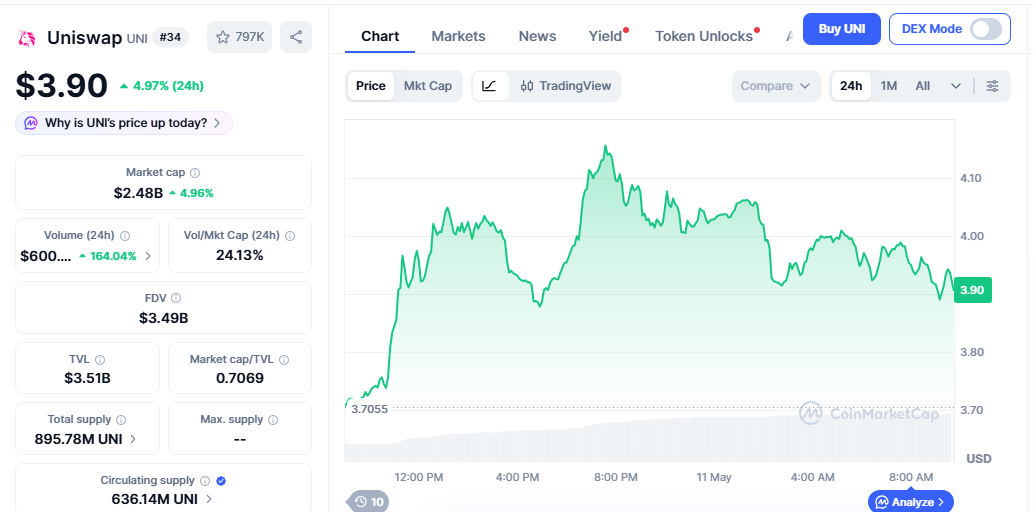Select Price chart view
This screenshot has width=1033, height=512.
click(x=371, y=86)
